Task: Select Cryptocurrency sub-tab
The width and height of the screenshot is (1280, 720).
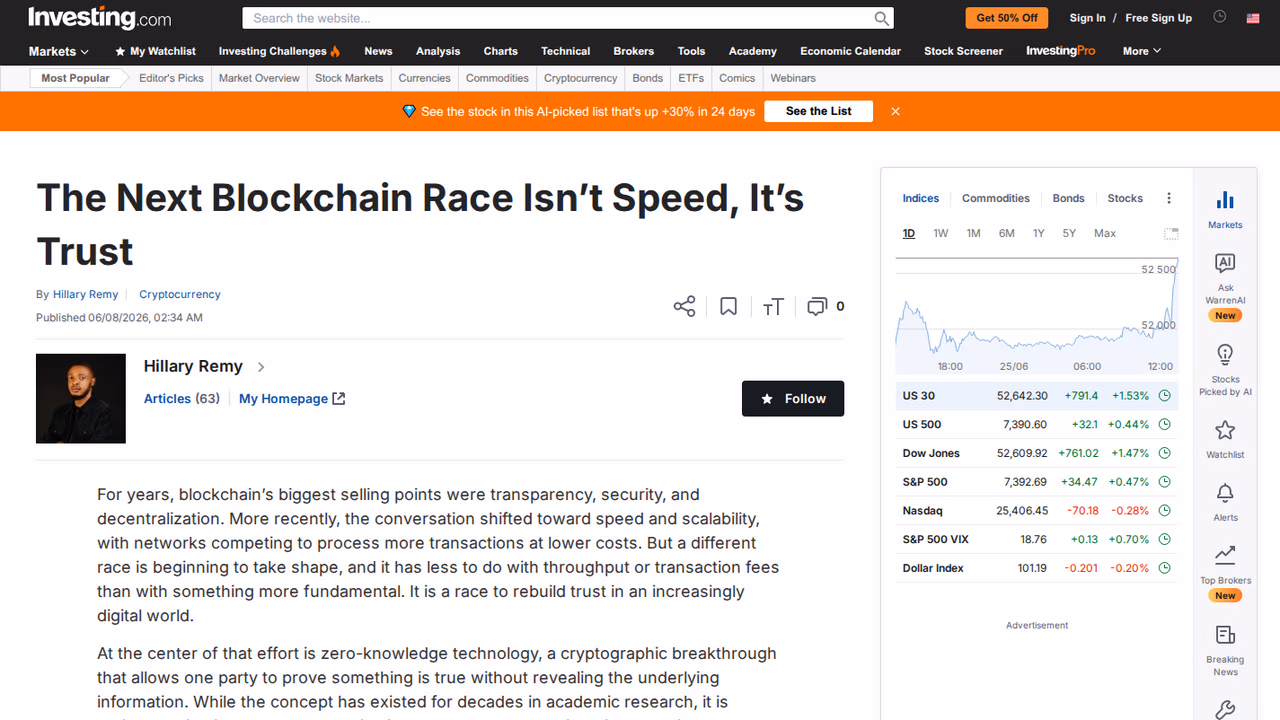Action: tap(581, 78)
